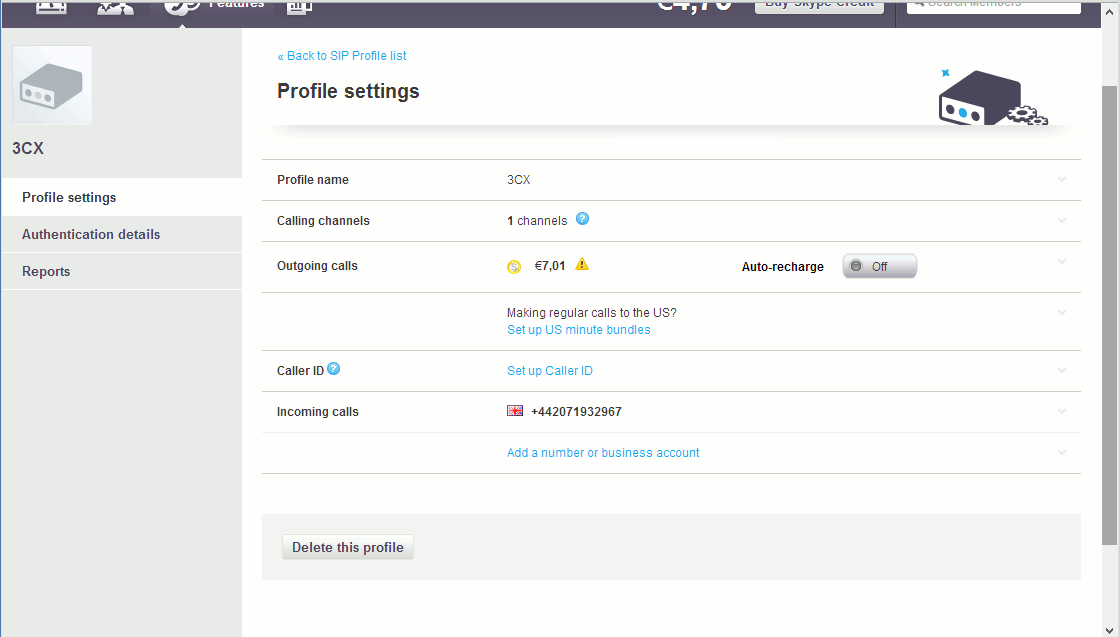
Task: Click the Skype credit coin icon
Action: tap(514, 267)
